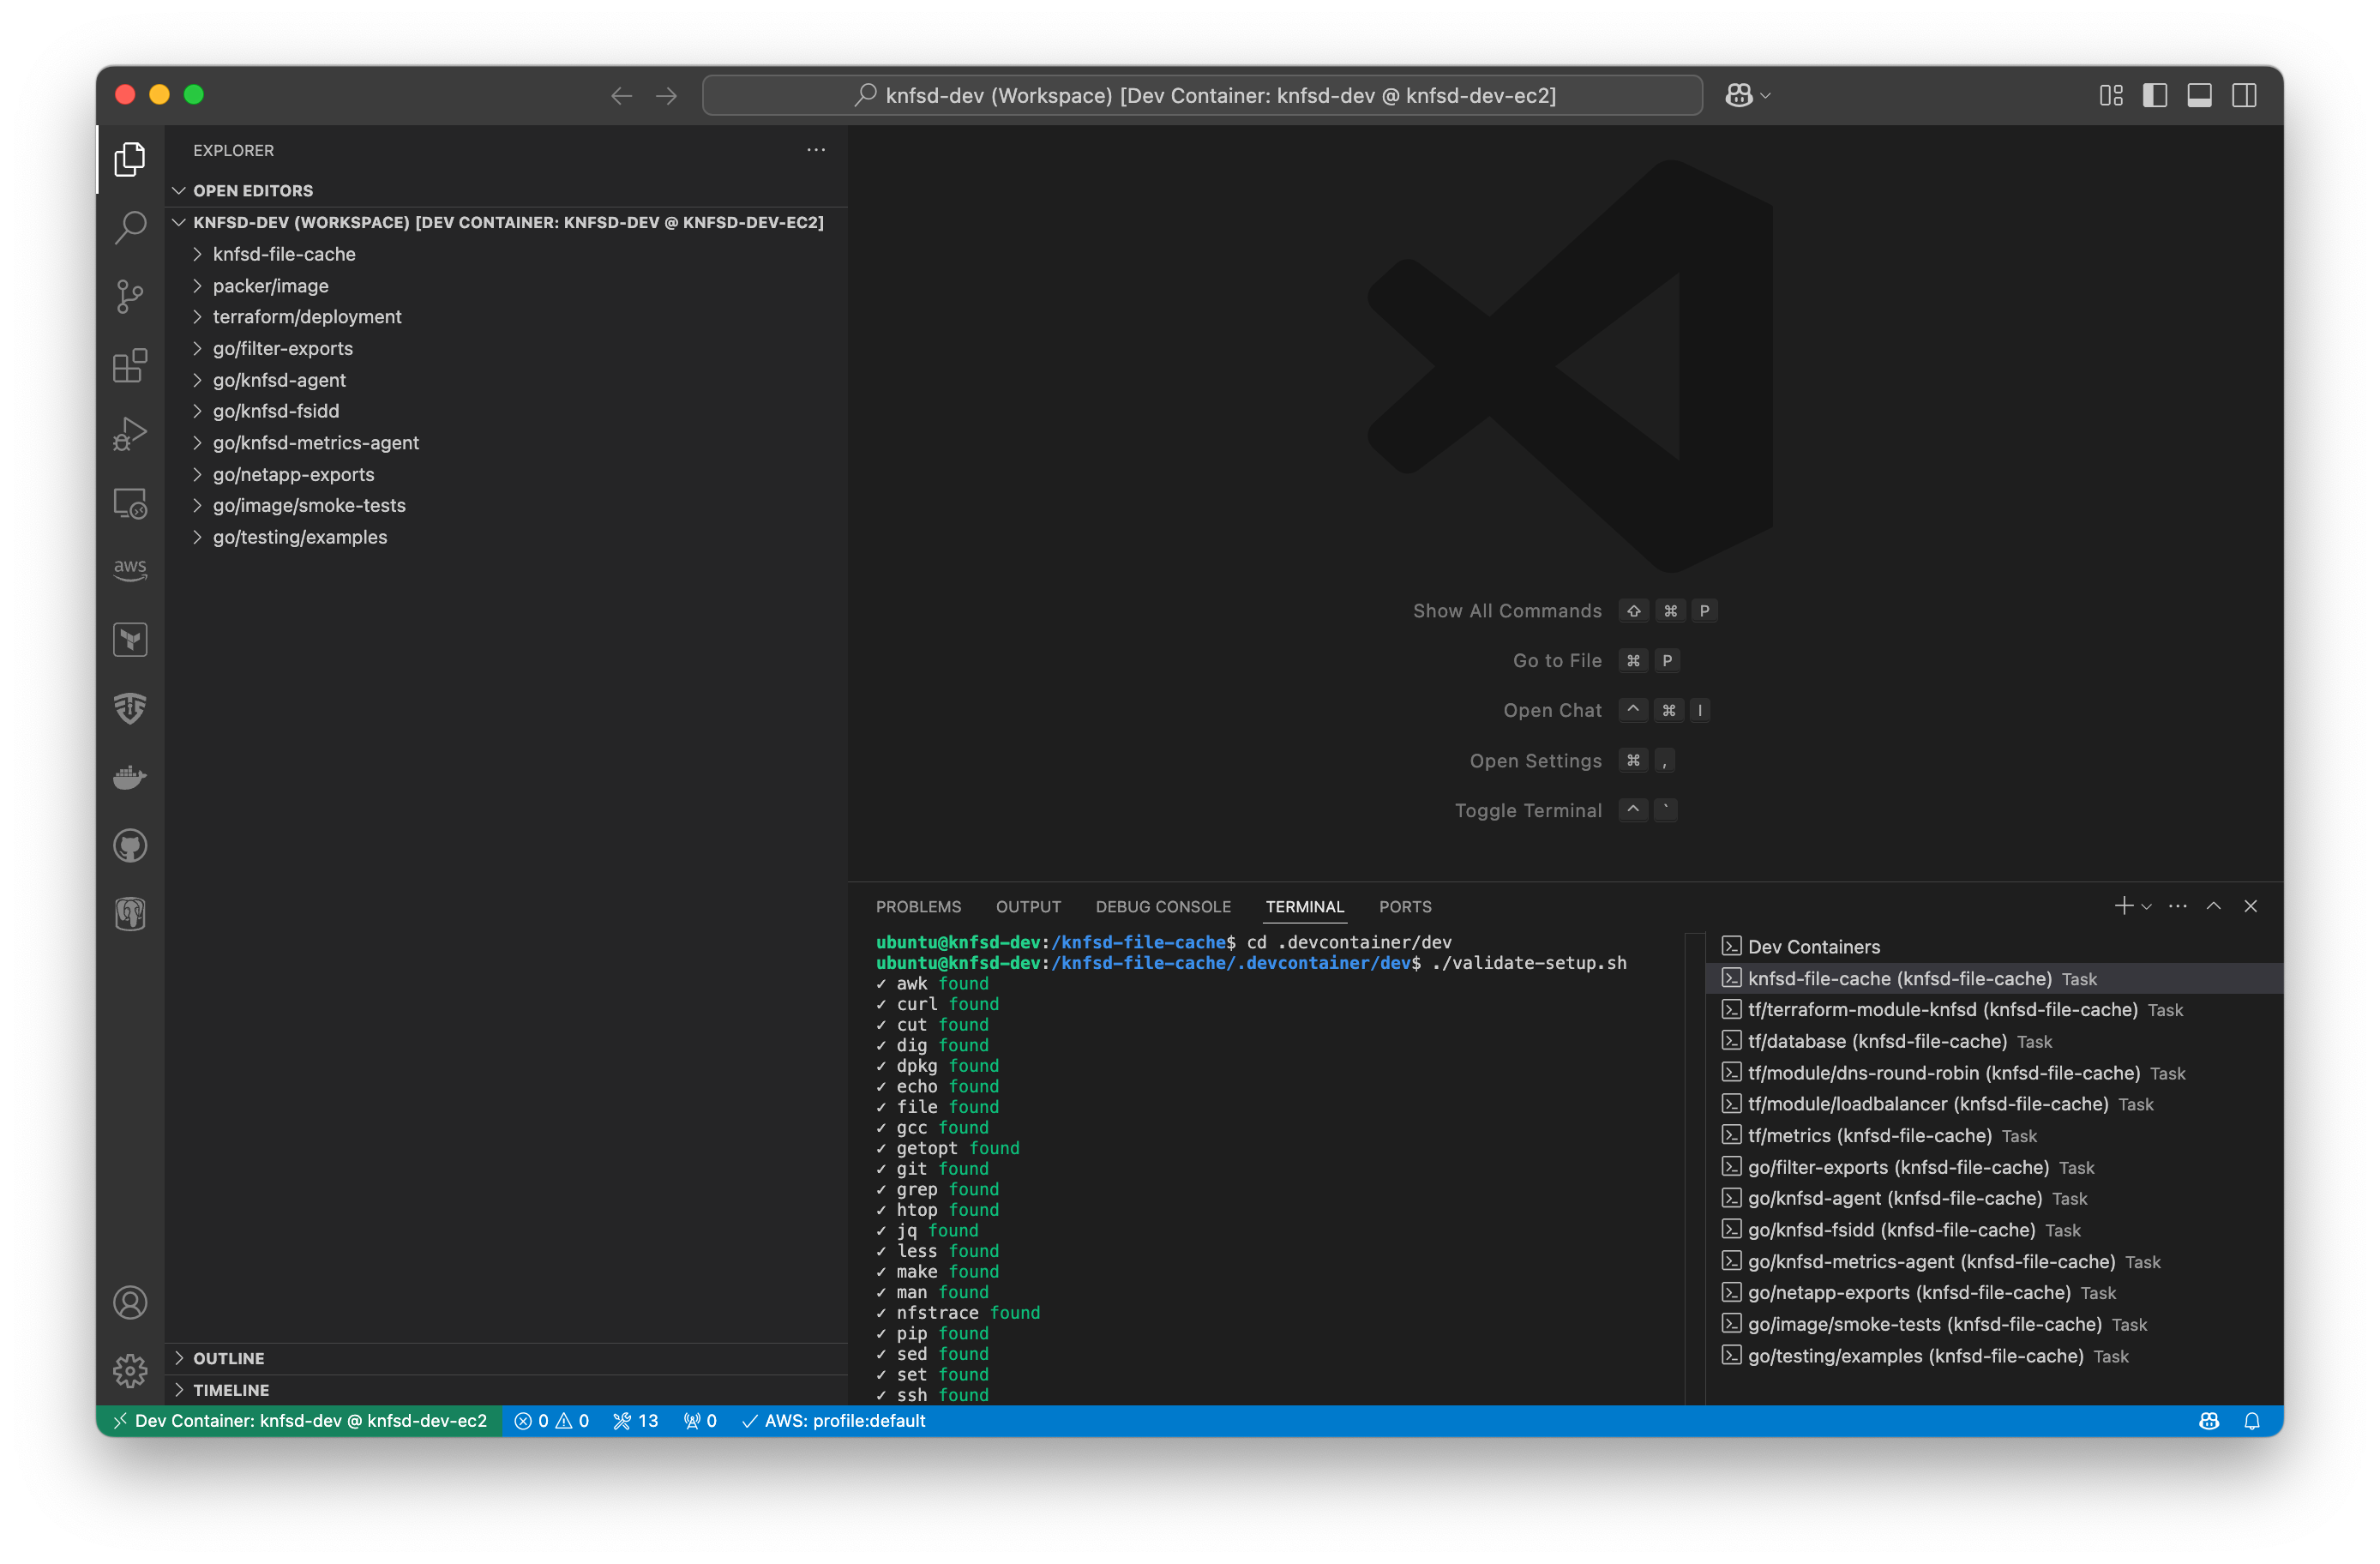The image size is (2380, 1564).
Task: Collapse the KNFSD-DEV workspace section
Action: click(507, 222)
